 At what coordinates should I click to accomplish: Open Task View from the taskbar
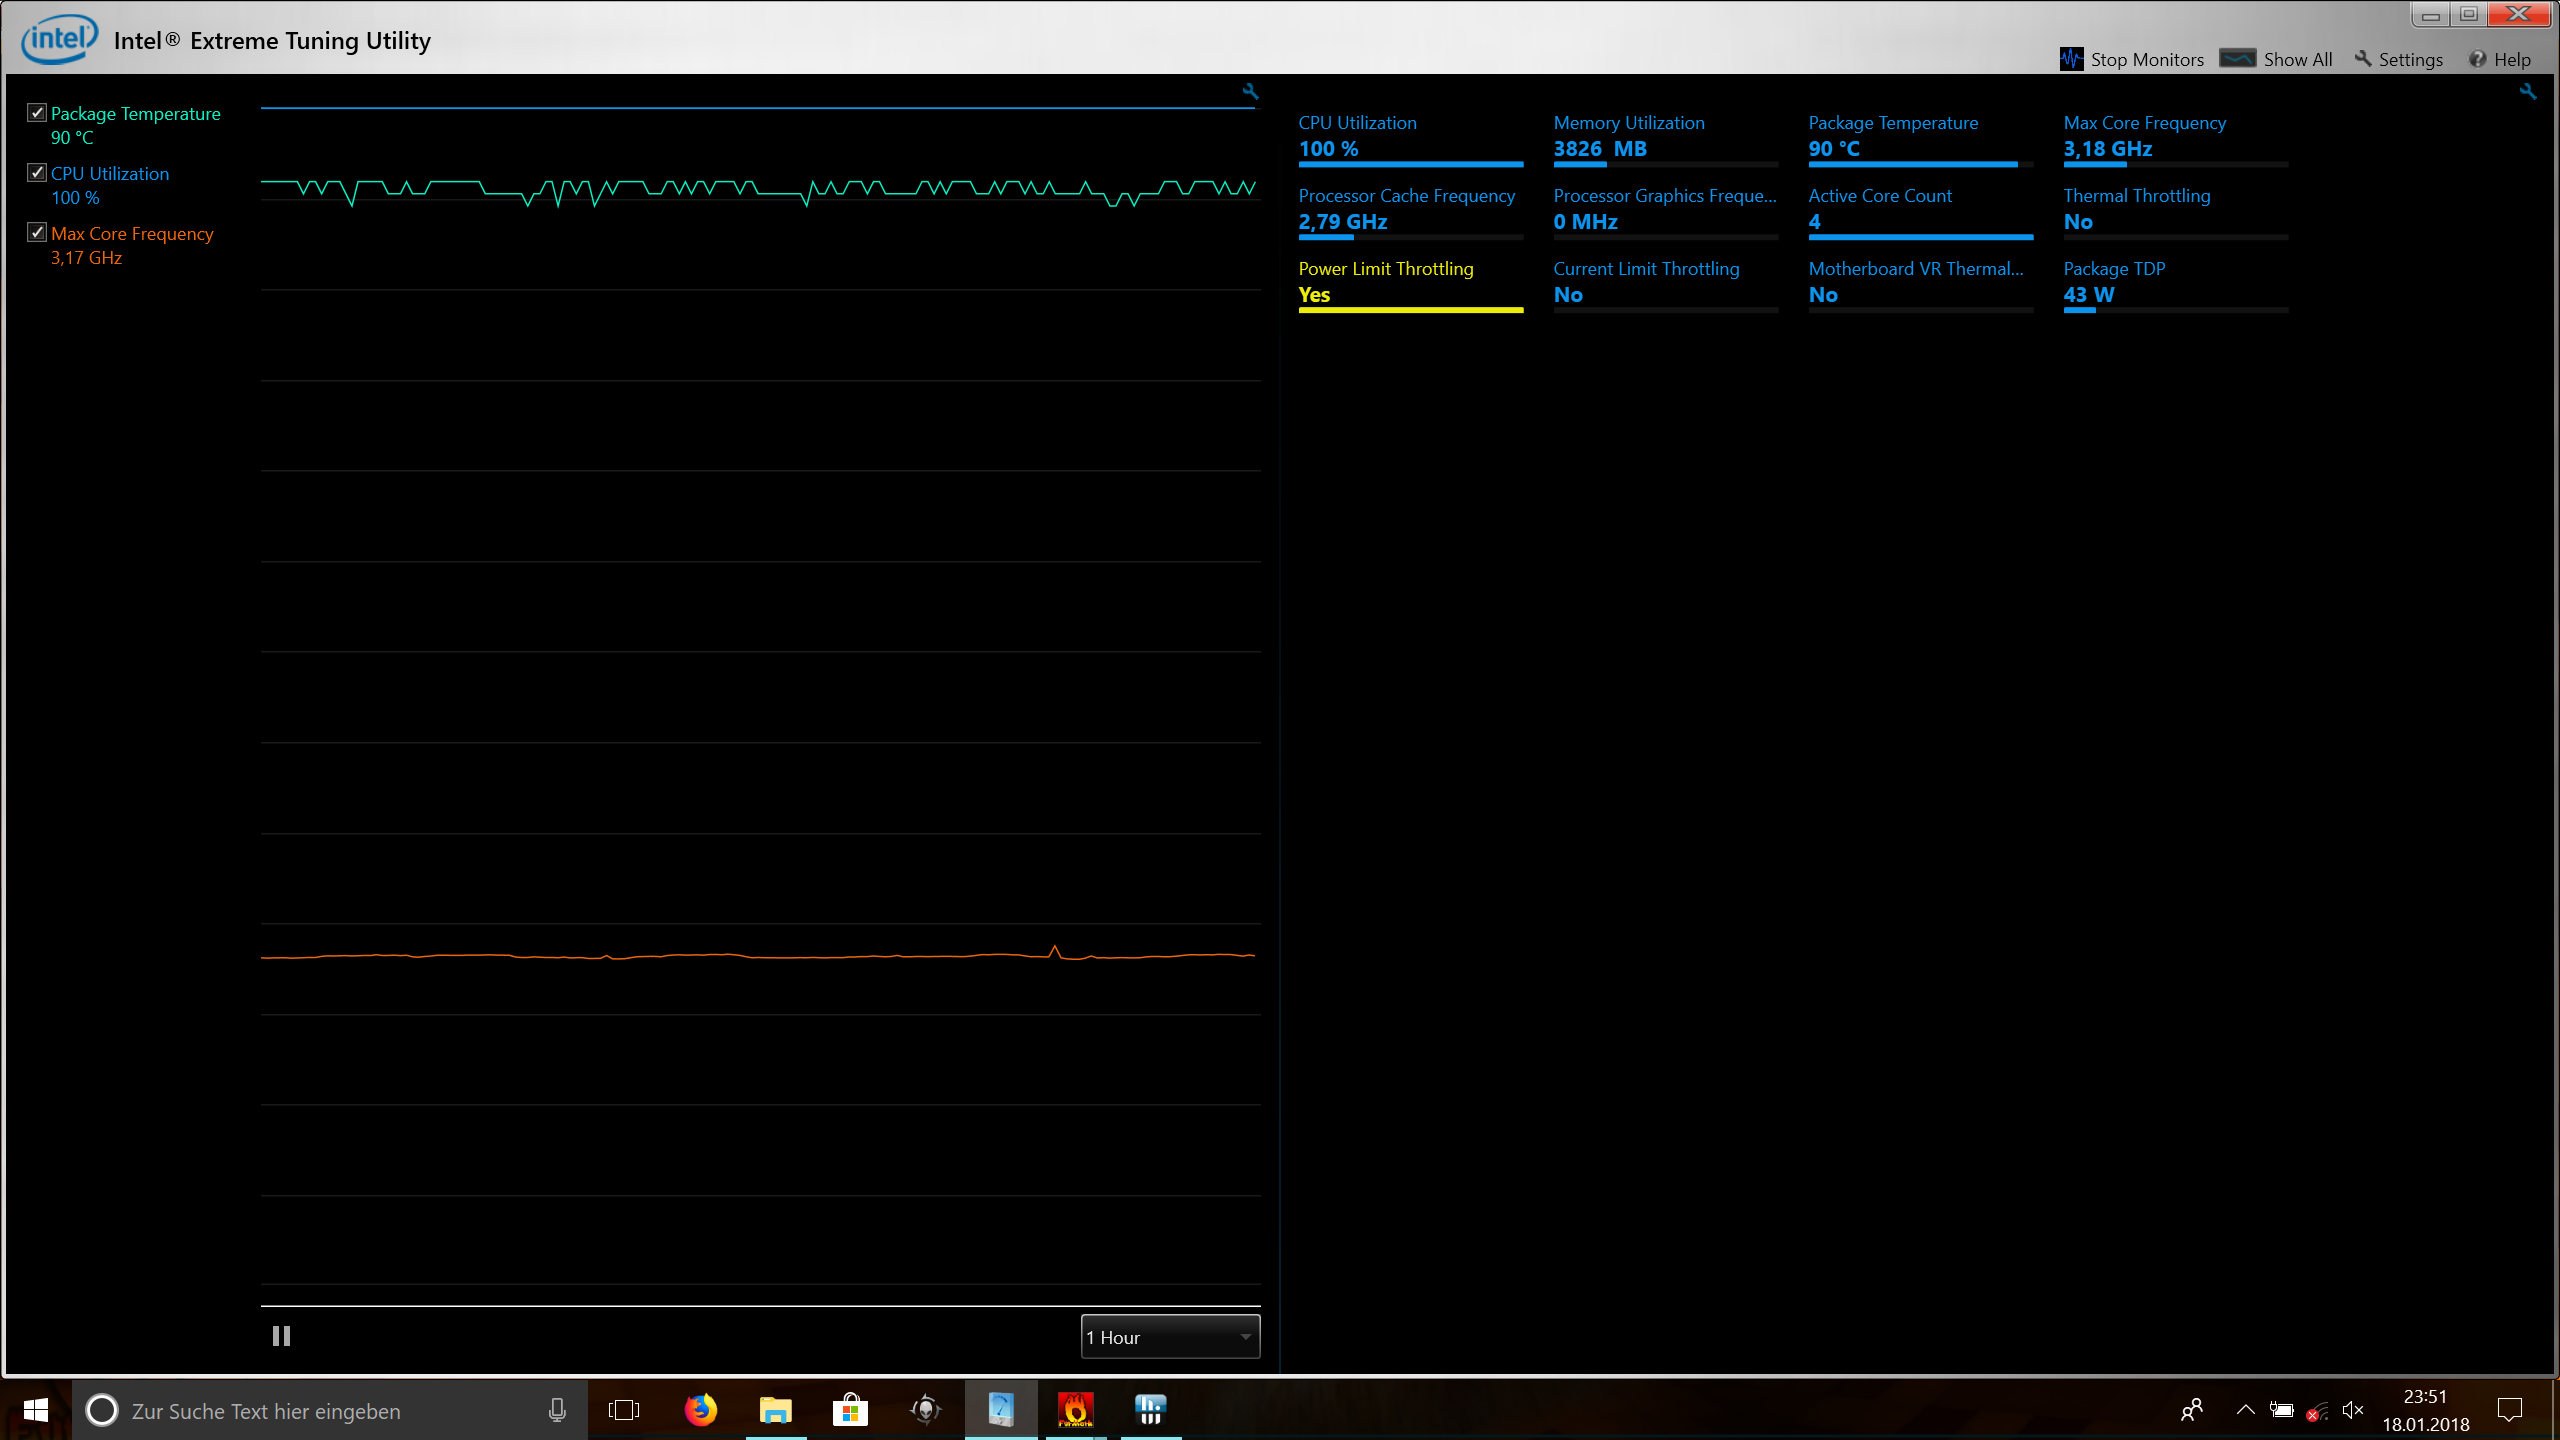(624, 1410)
